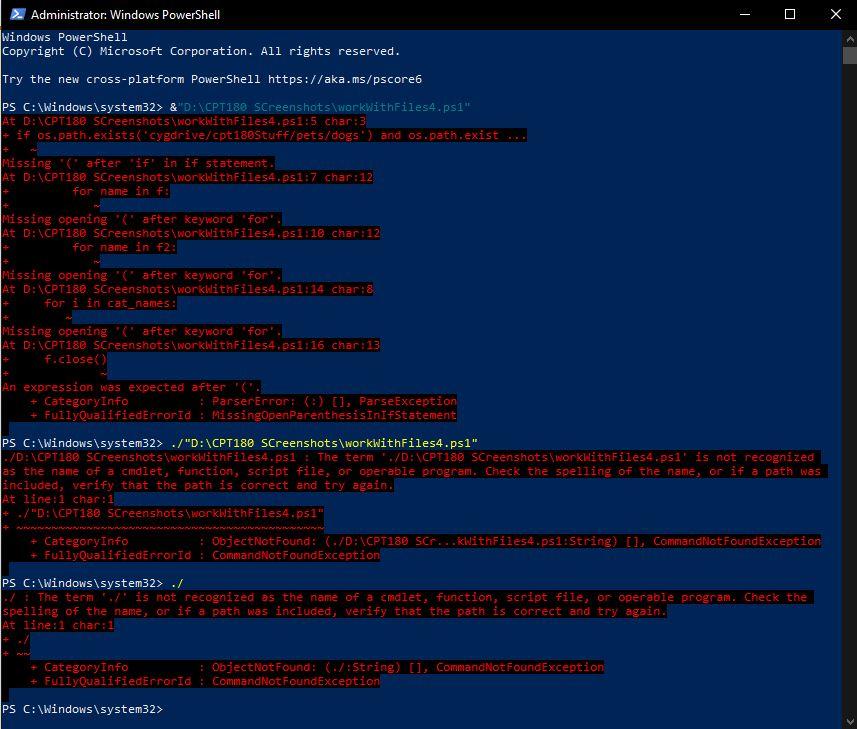Click the 'MissingOpenParenthesisInIfStatement' error id

334,415
